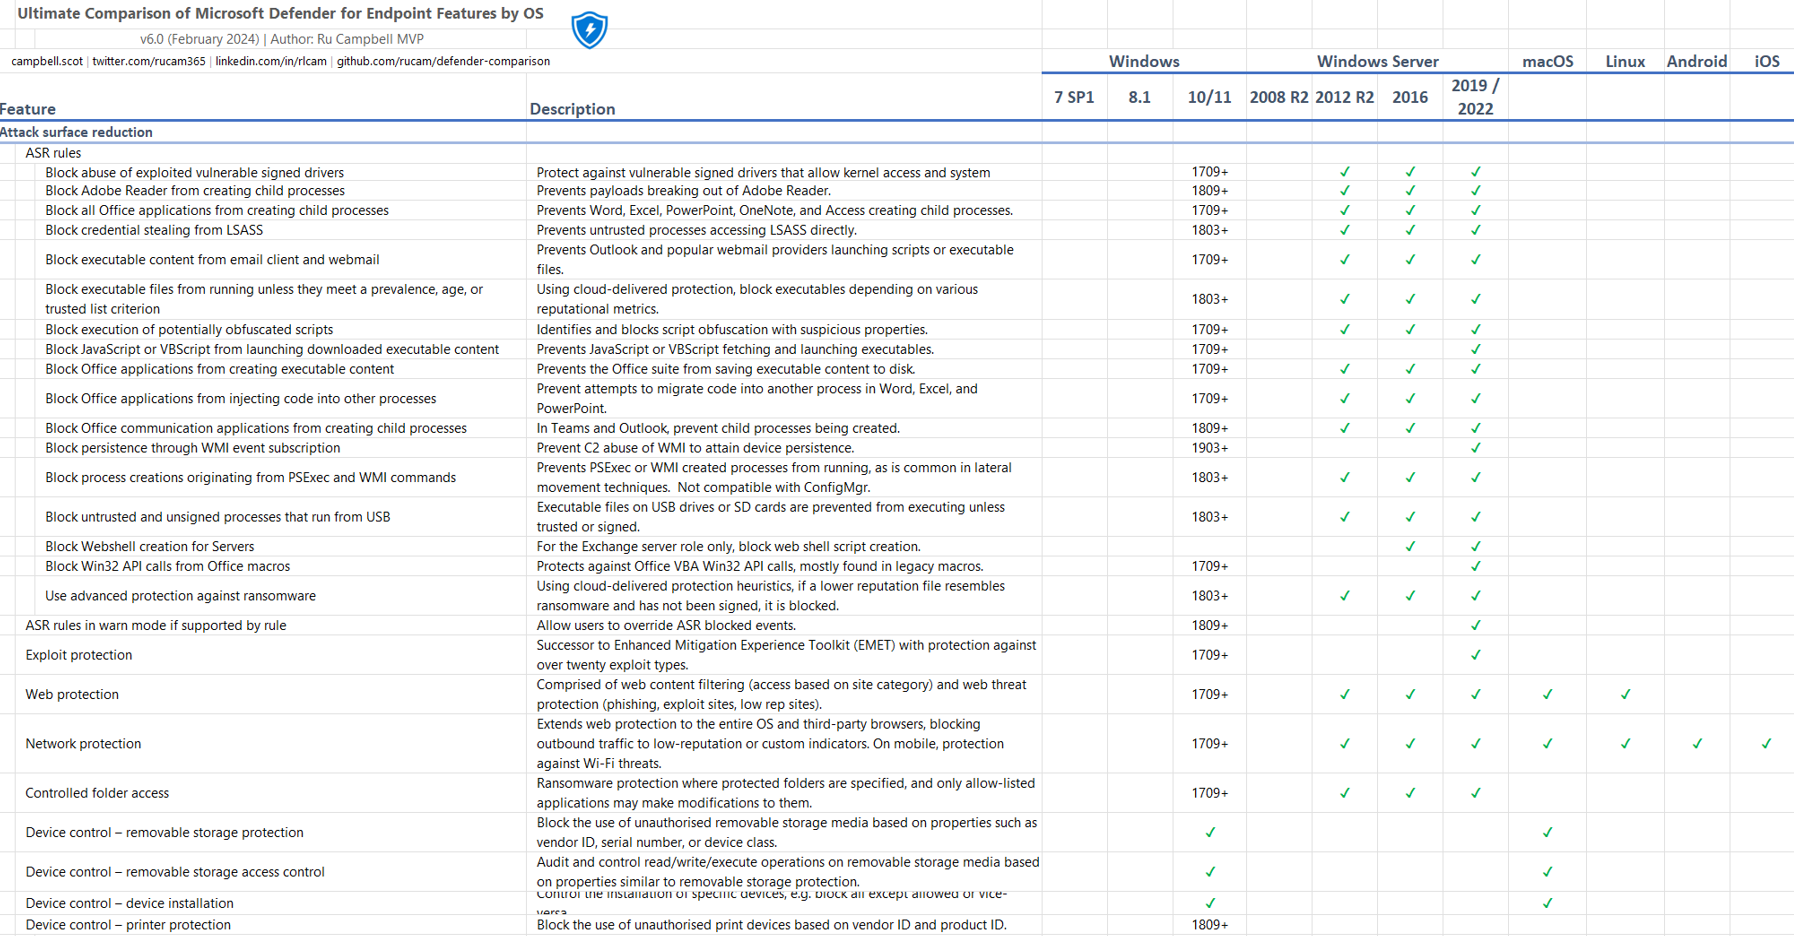This screenshot has height=936, width=1794.
Task: Click '1709+' in the Controlled folder access row
Action: coord(1209,793)
